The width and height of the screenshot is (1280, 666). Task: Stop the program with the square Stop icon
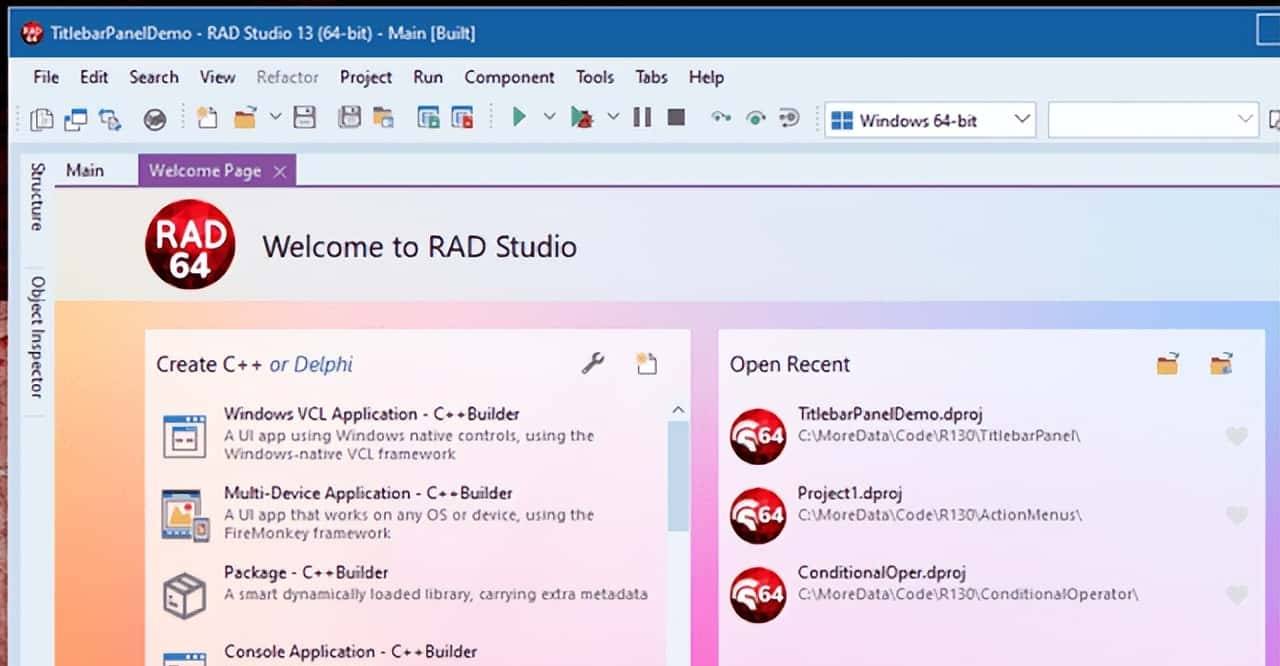point(676,118)
